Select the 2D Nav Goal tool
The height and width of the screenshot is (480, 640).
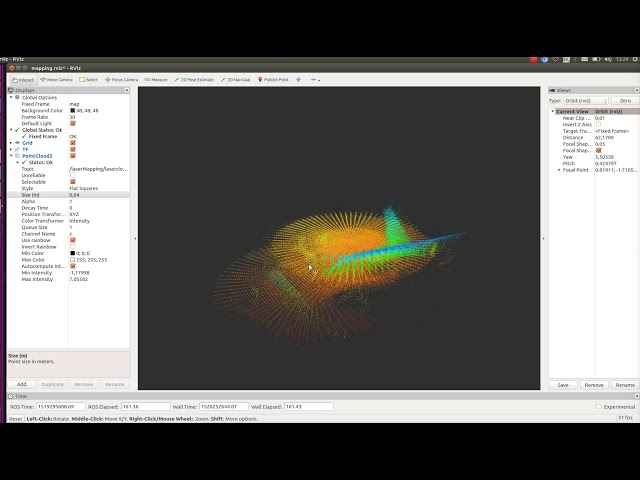coord(236,80)
